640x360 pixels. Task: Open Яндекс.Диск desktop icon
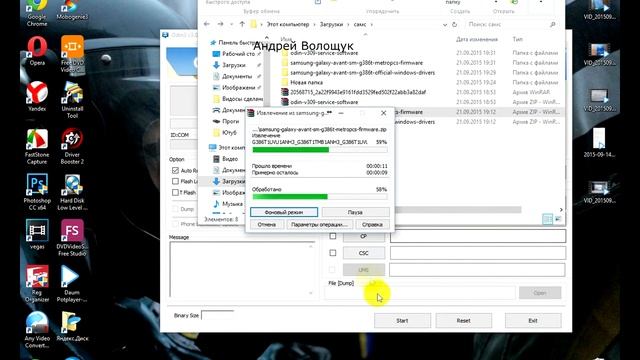point(72,327)
